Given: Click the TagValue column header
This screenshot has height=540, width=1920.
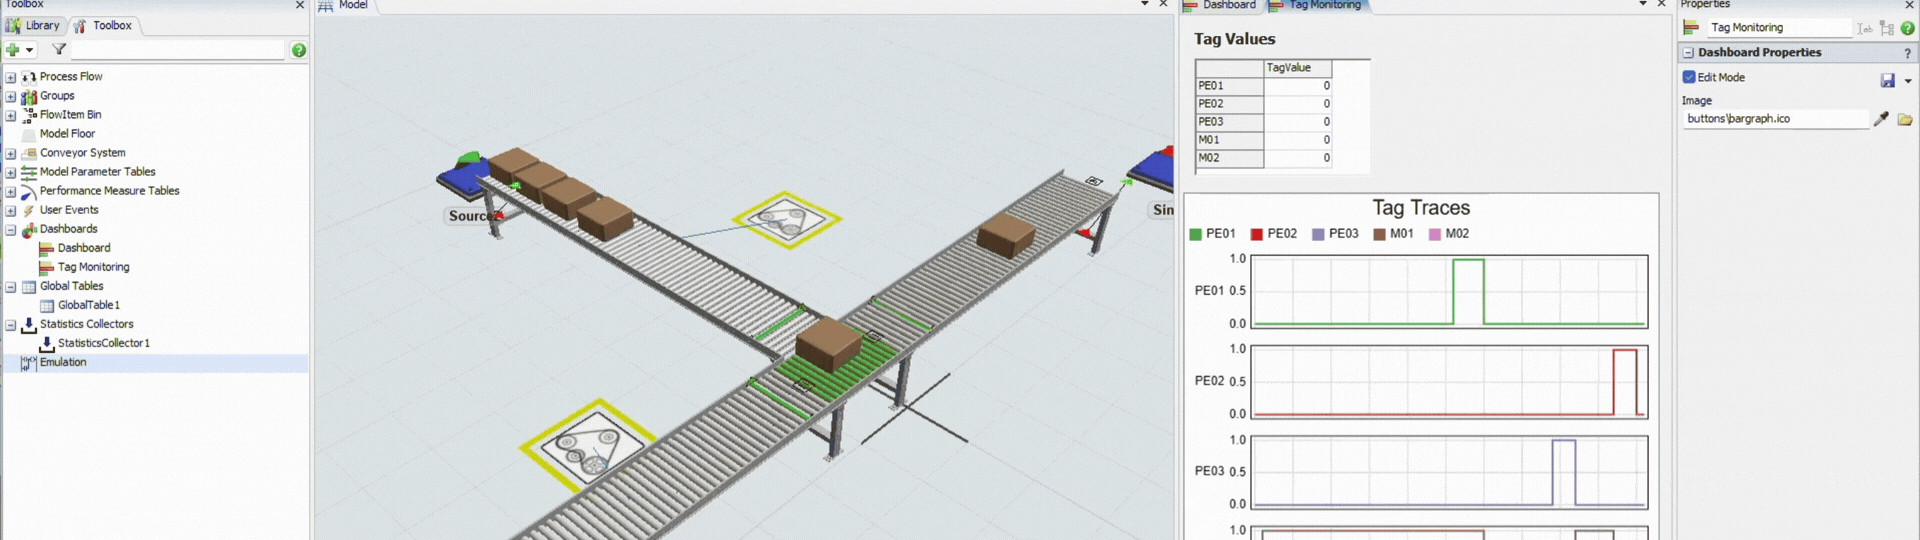Looking at the screenshot, I should (1298, 68).
